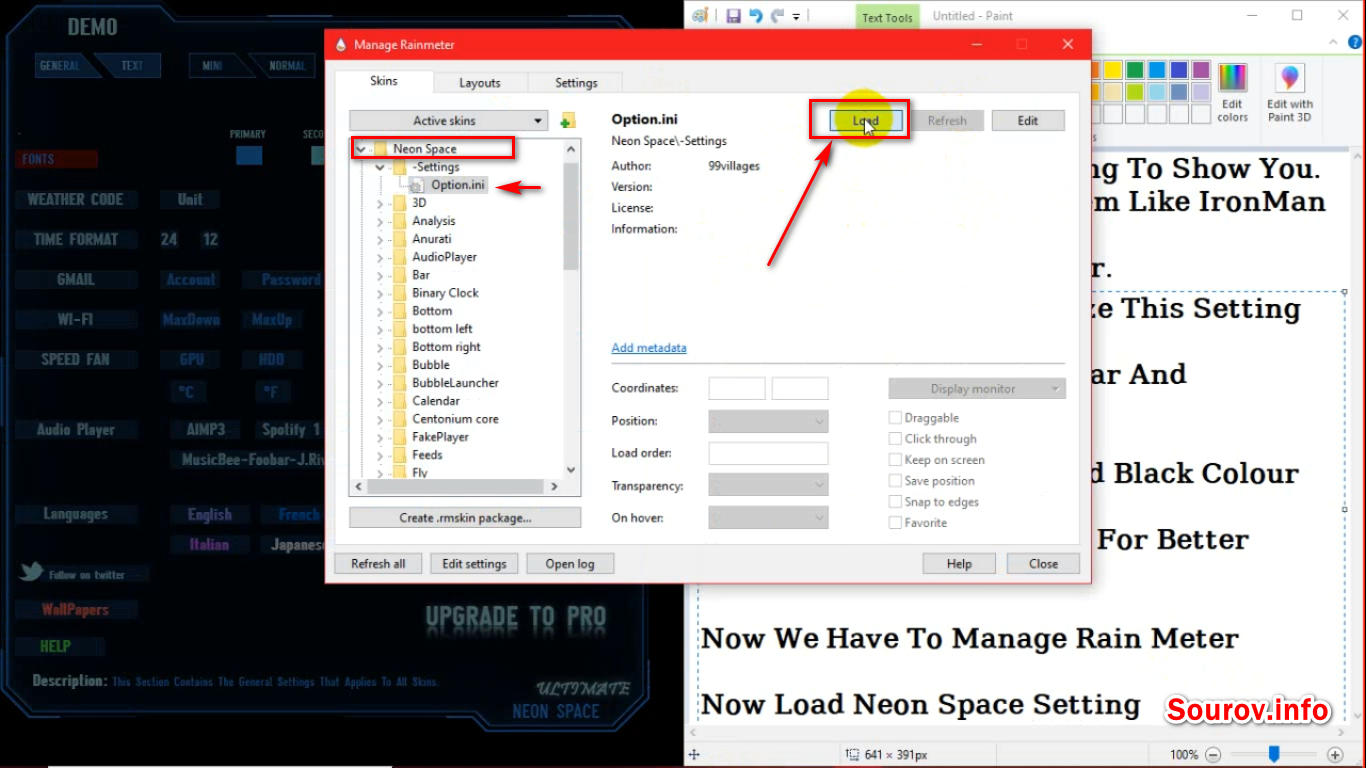Image resolution: width=1366 pixels, height=768 pixels.
Task: Open the On hover combo box
Action: point(768,518)
